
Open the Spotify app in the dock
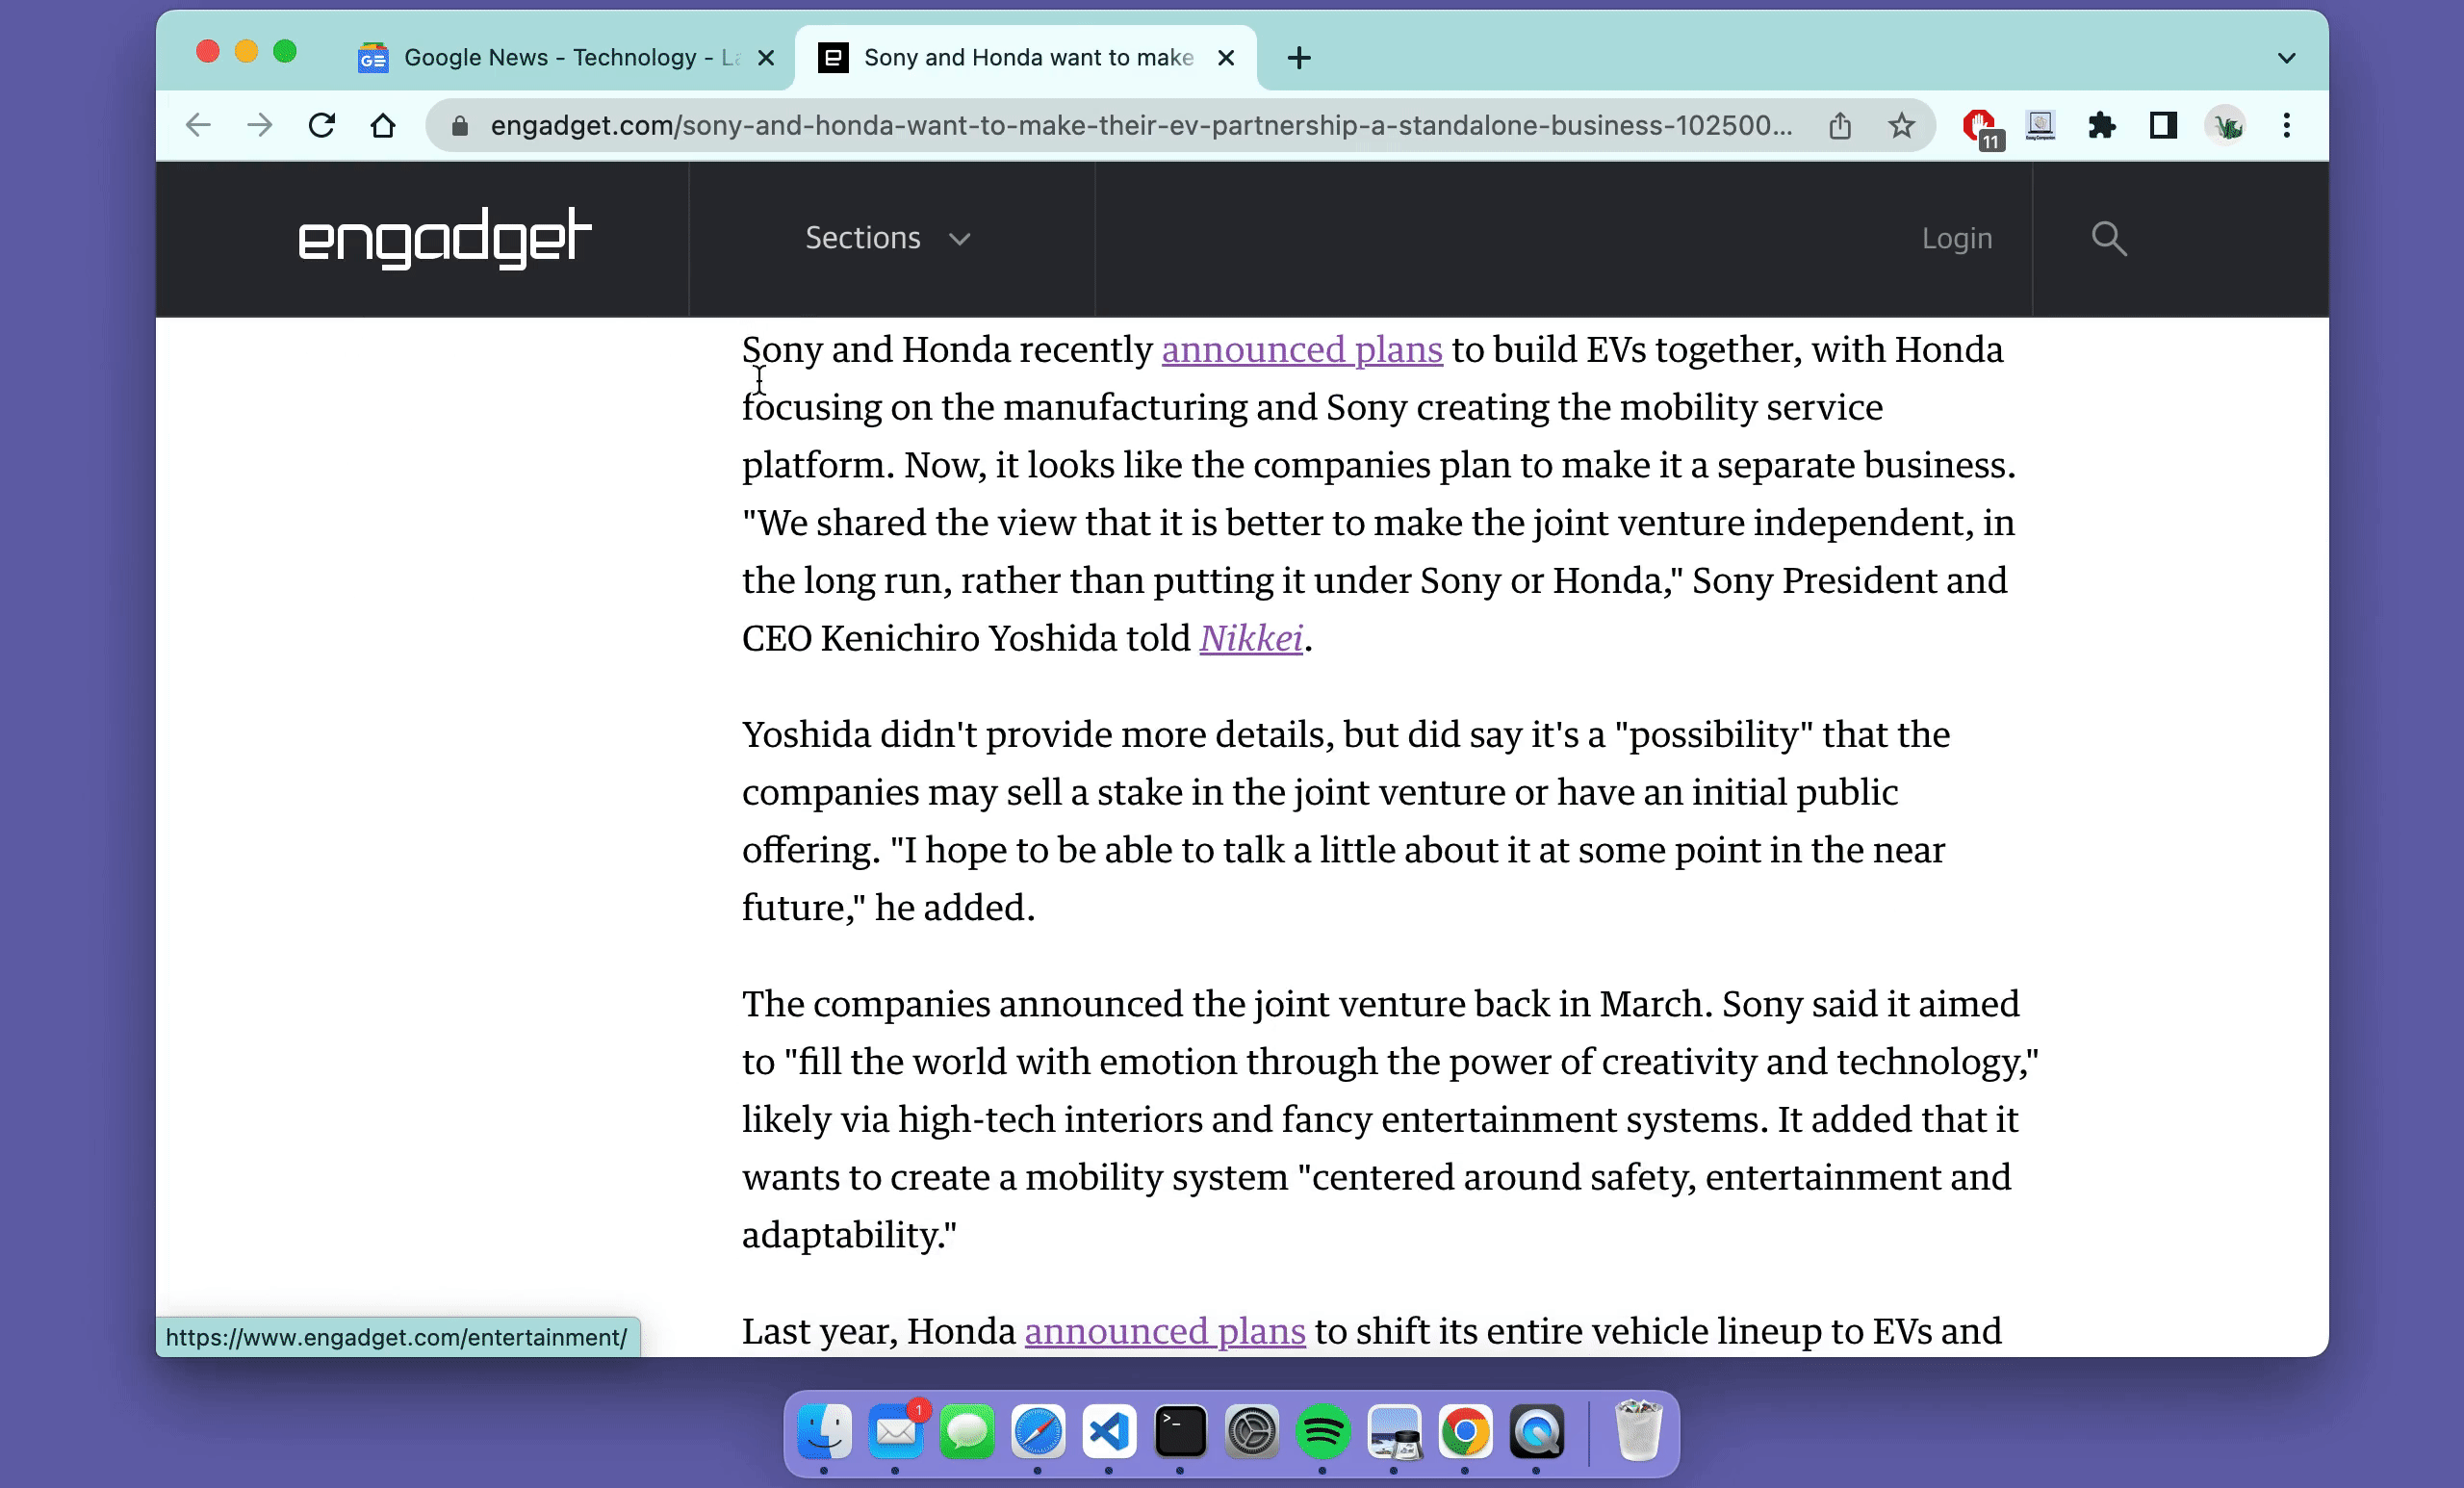1322,1432
